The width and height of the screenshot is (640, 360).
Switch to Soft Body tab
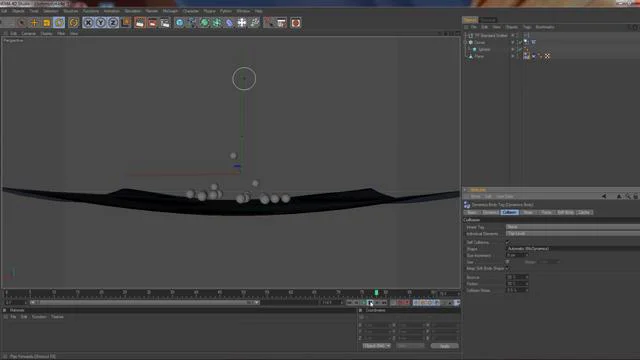click(566, 213)
